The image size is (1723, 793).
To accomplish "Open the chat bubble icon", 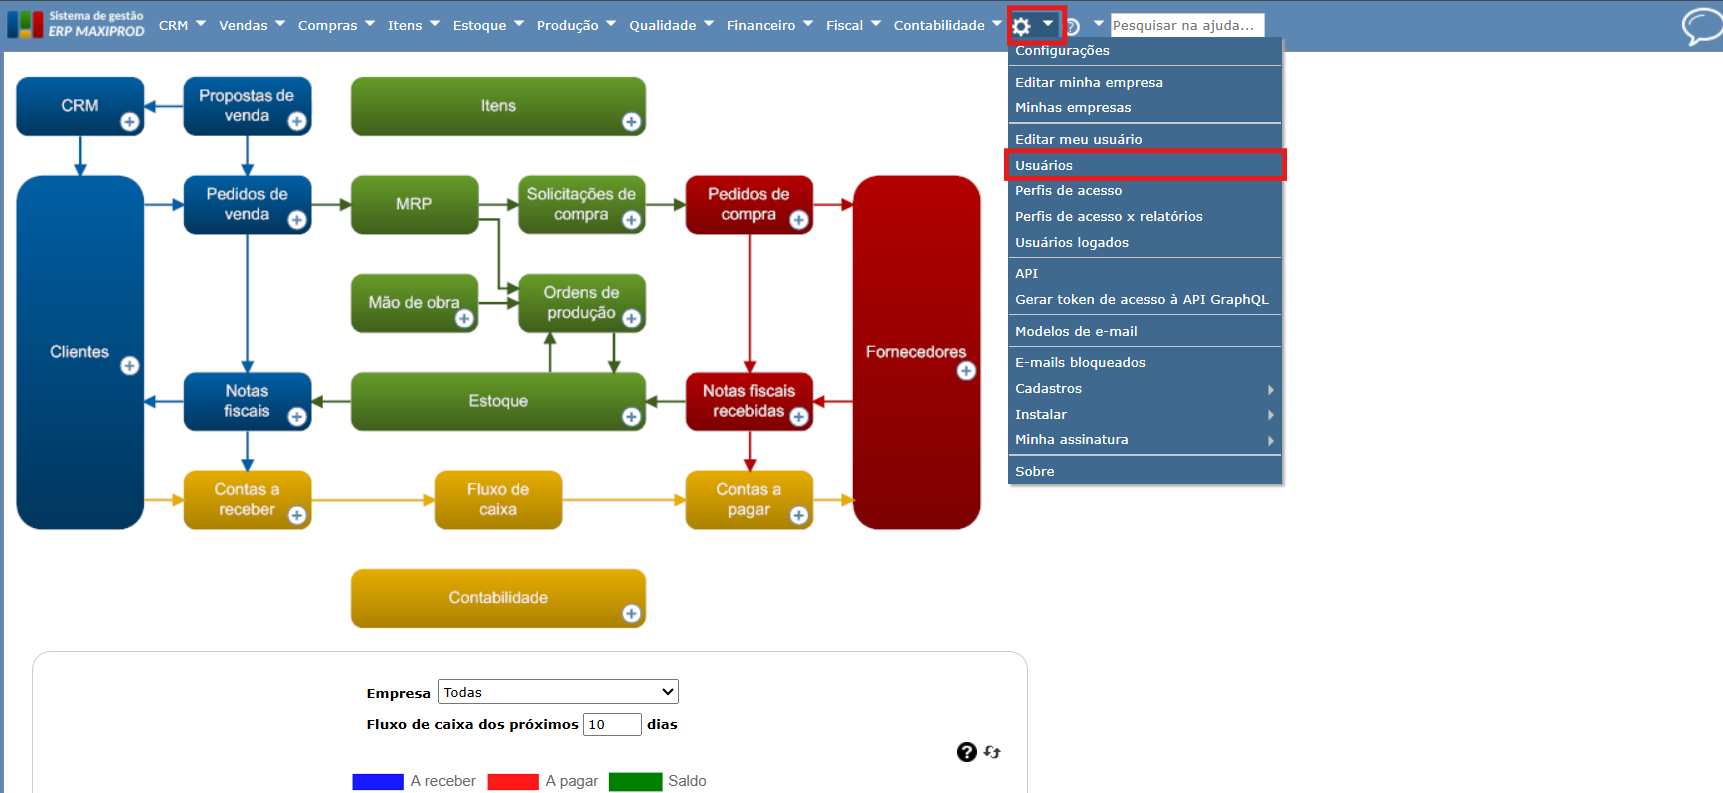I will tap(1701, 27).
